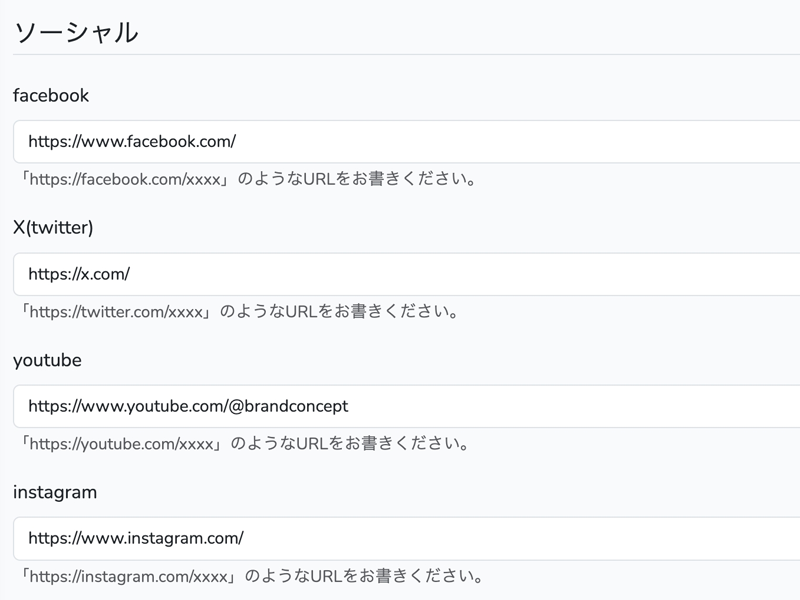Screen dimensions: 800x600
Task: Click the "ソーシャル" section heading
Action: click(76, 32)
